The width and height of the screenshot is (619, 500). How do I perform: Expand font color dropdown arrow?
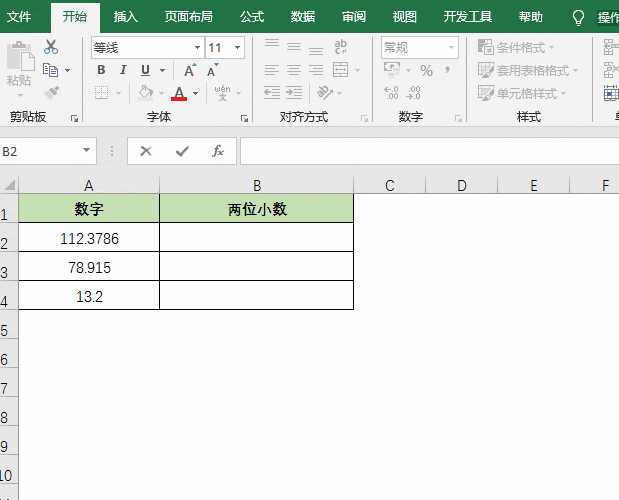coord(195,94)
